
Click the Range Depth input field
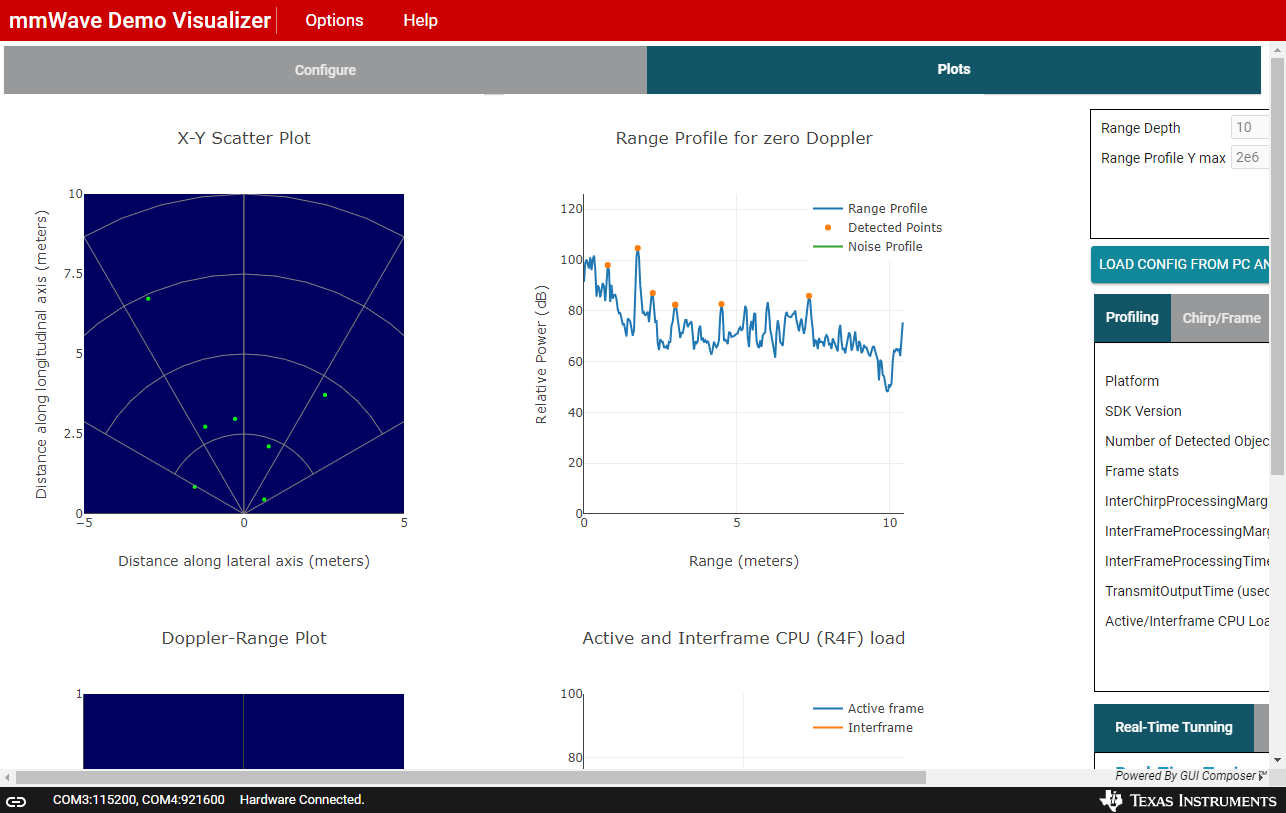coord(1250,127)
